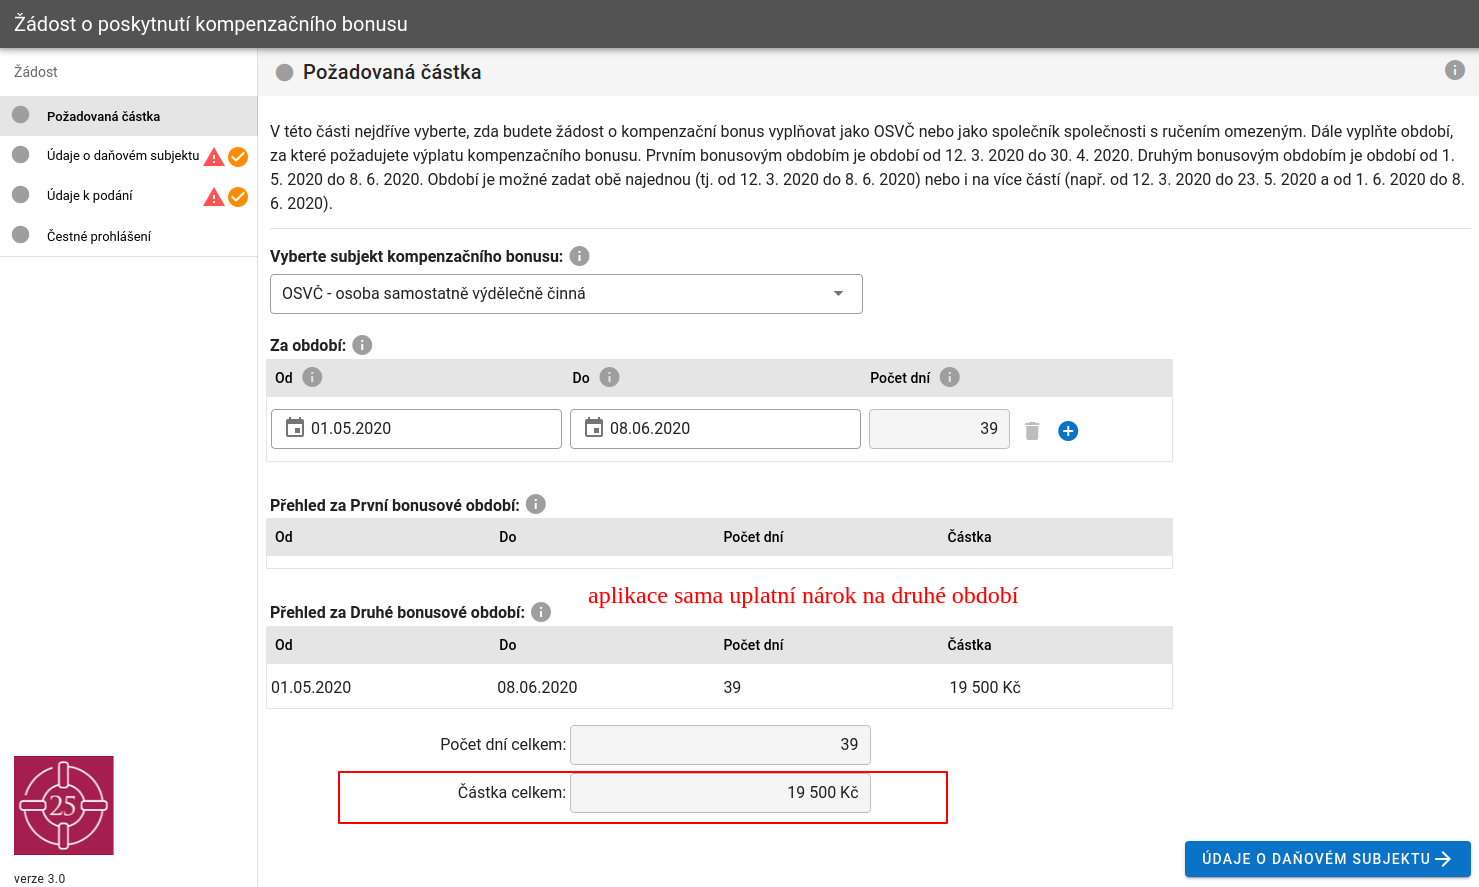The image size is (1479, 887).
Task: Open Údaje o daňovém subjektu sidebar item
Action: (x=122, y=156)
